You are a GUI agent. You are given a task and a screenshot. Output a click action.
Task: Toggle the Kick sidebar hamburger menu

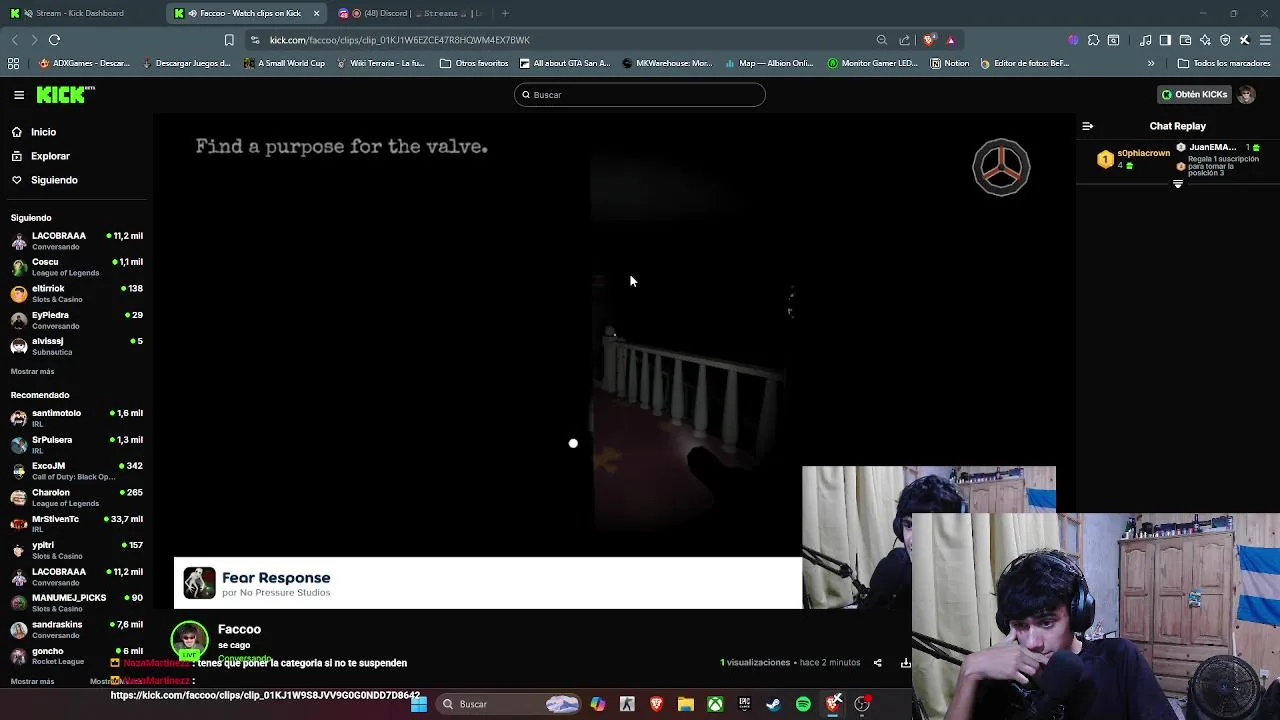[x=19, y=95]
